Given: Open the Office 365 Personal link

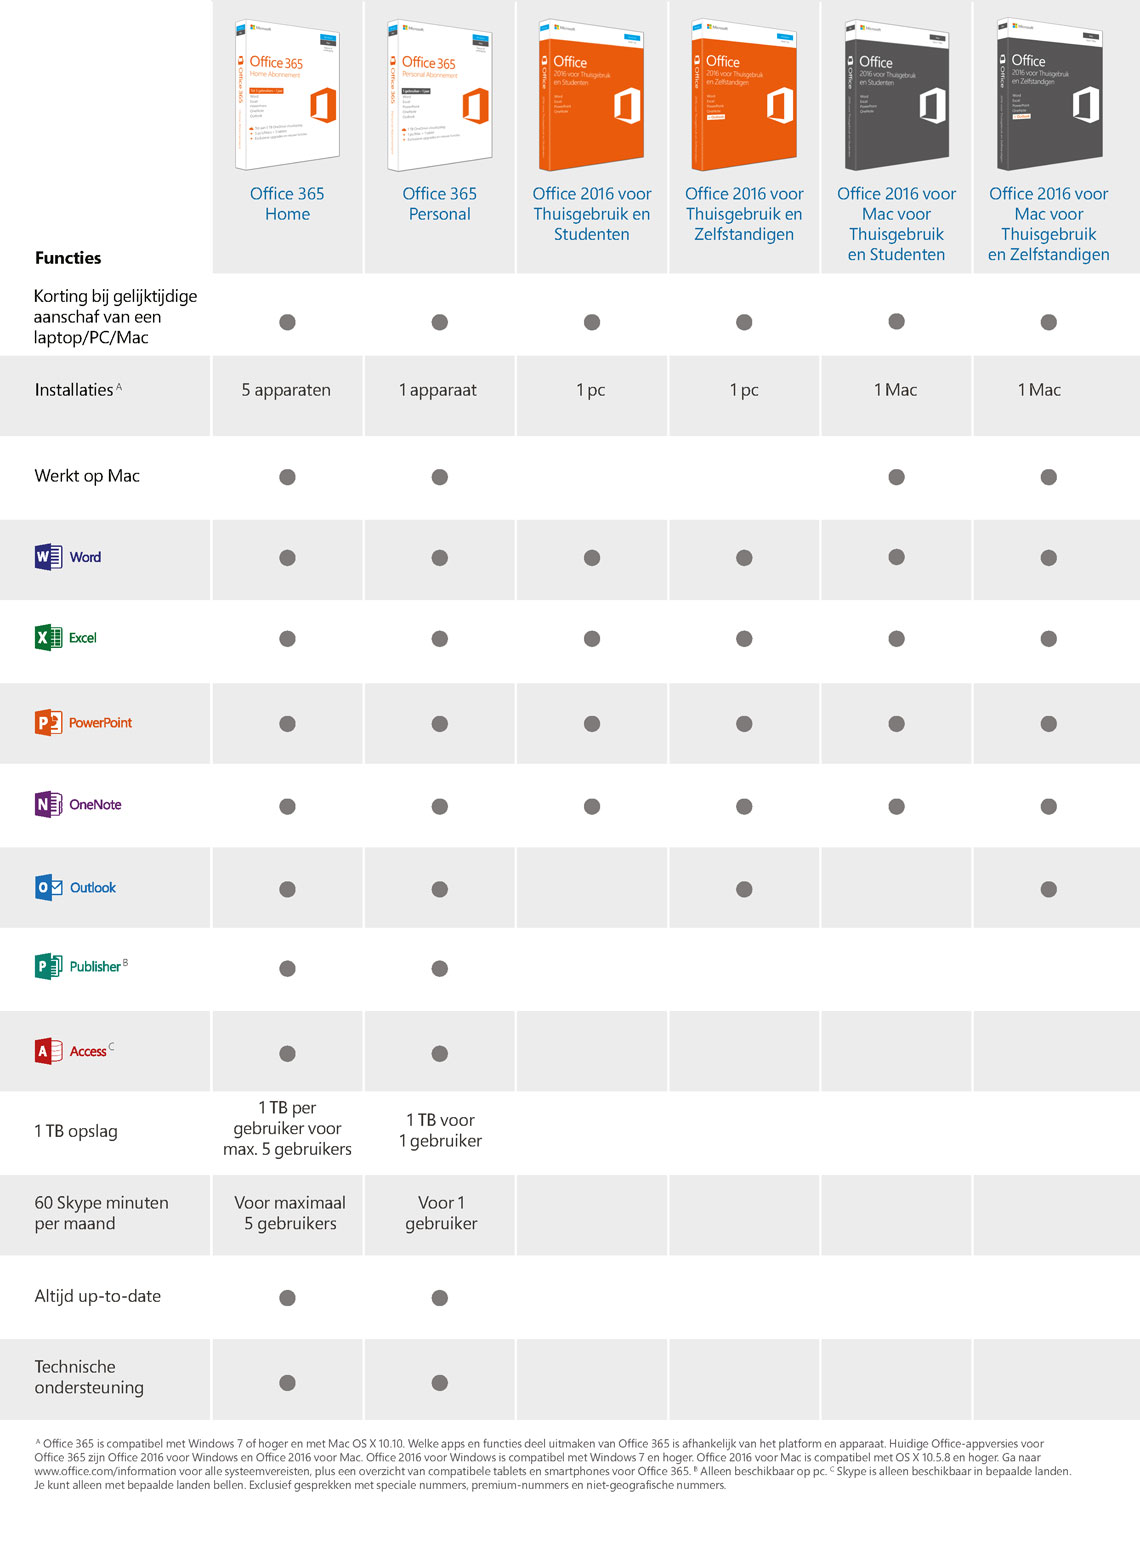Looking at the screenshot, I should 440,204.
